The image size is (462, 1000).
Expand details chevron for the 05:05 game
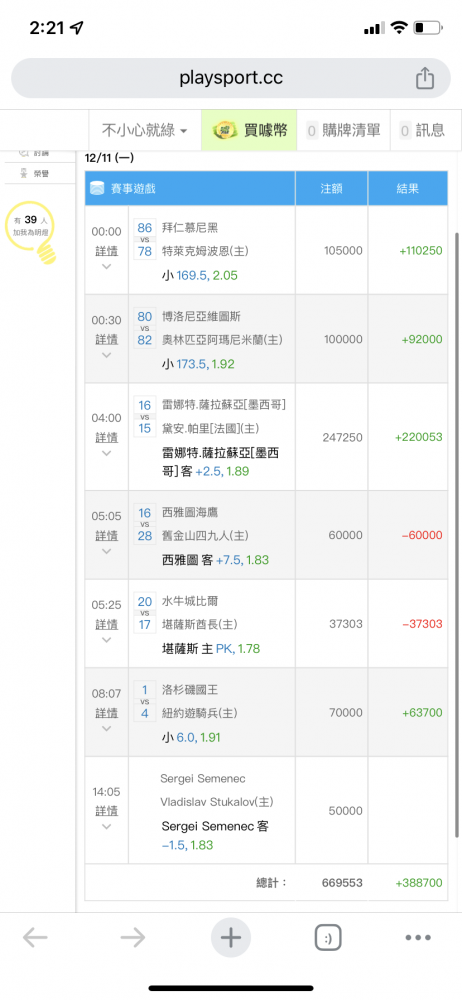(107, 550)
